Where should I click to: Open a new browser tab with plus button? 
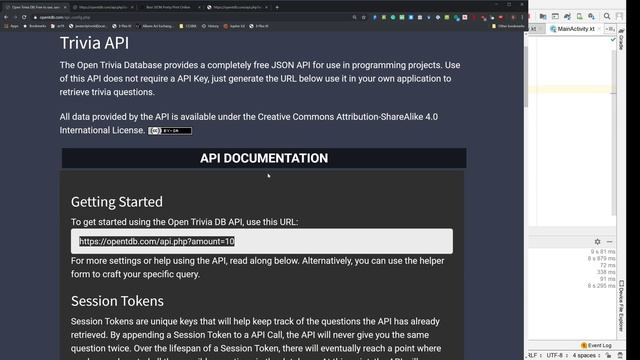pos(277,7)
